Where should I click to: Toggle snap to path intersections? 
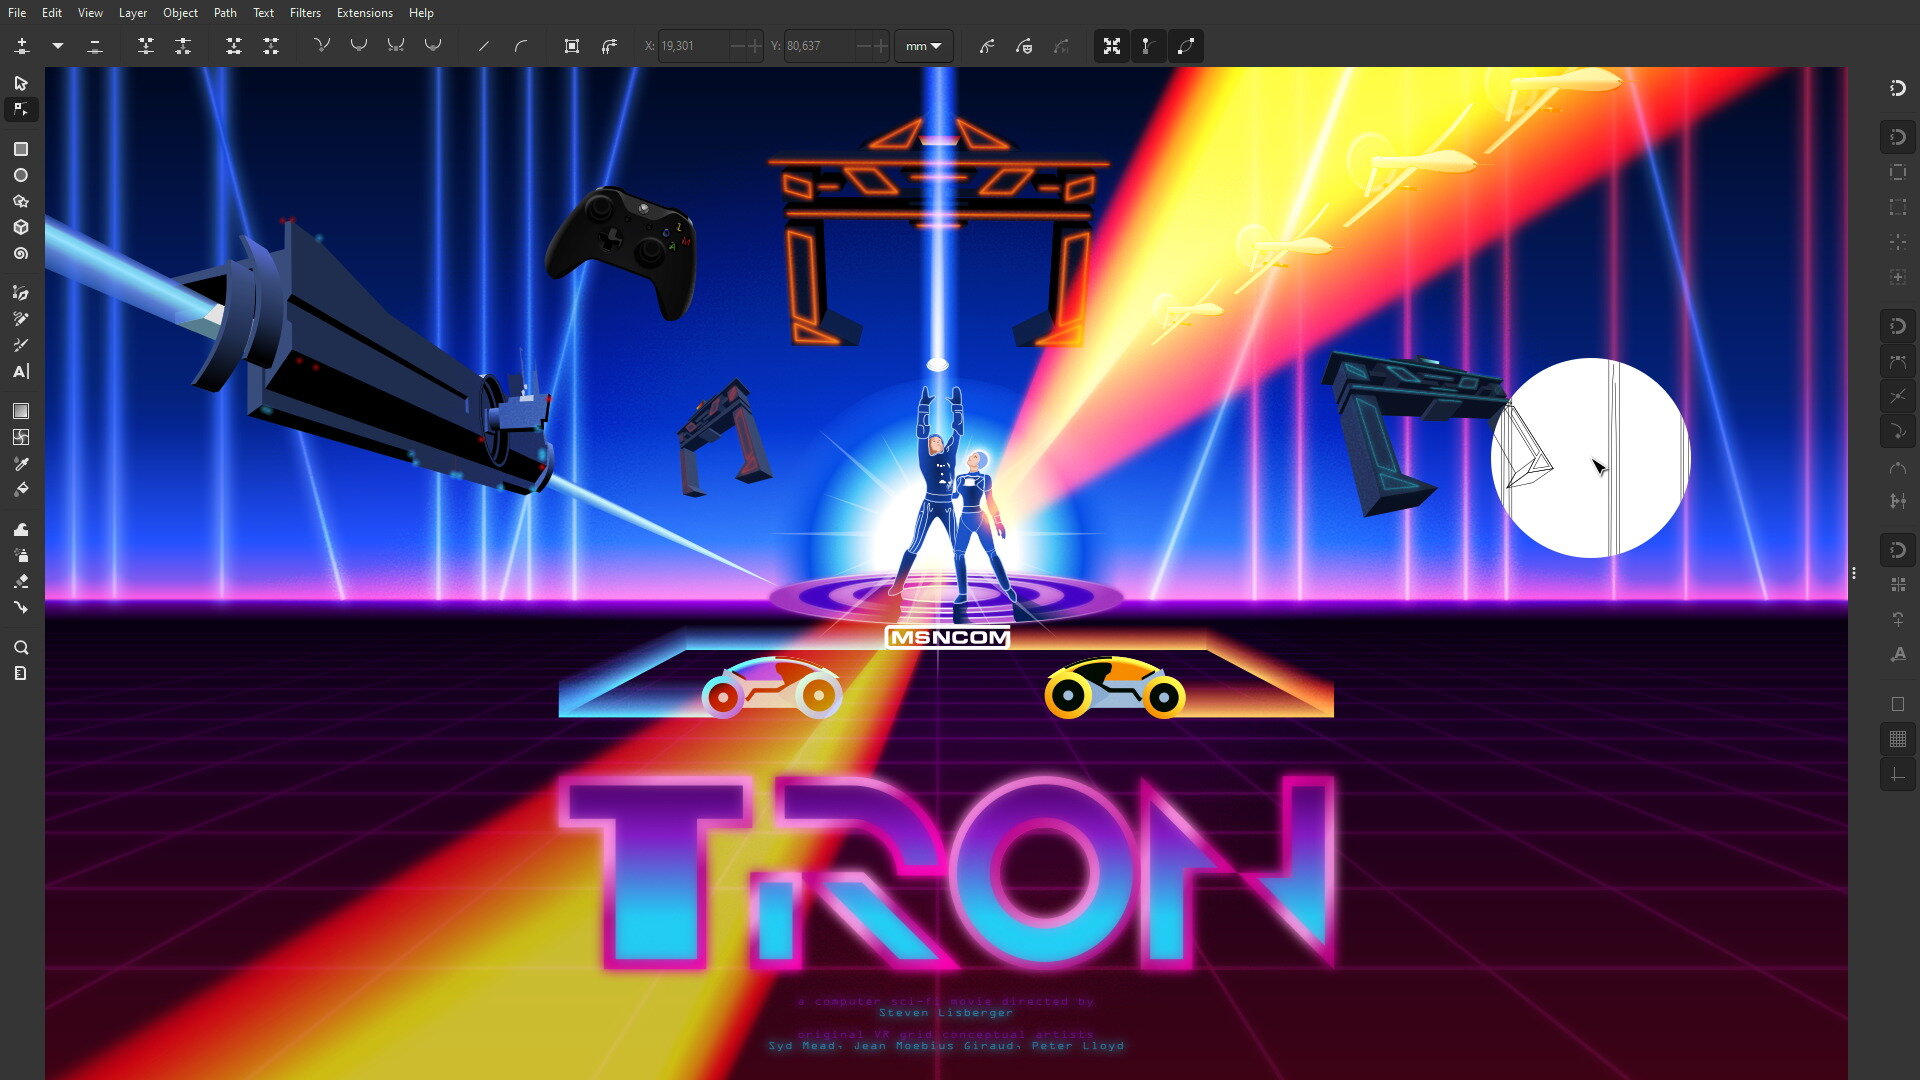coord(1897,396)
